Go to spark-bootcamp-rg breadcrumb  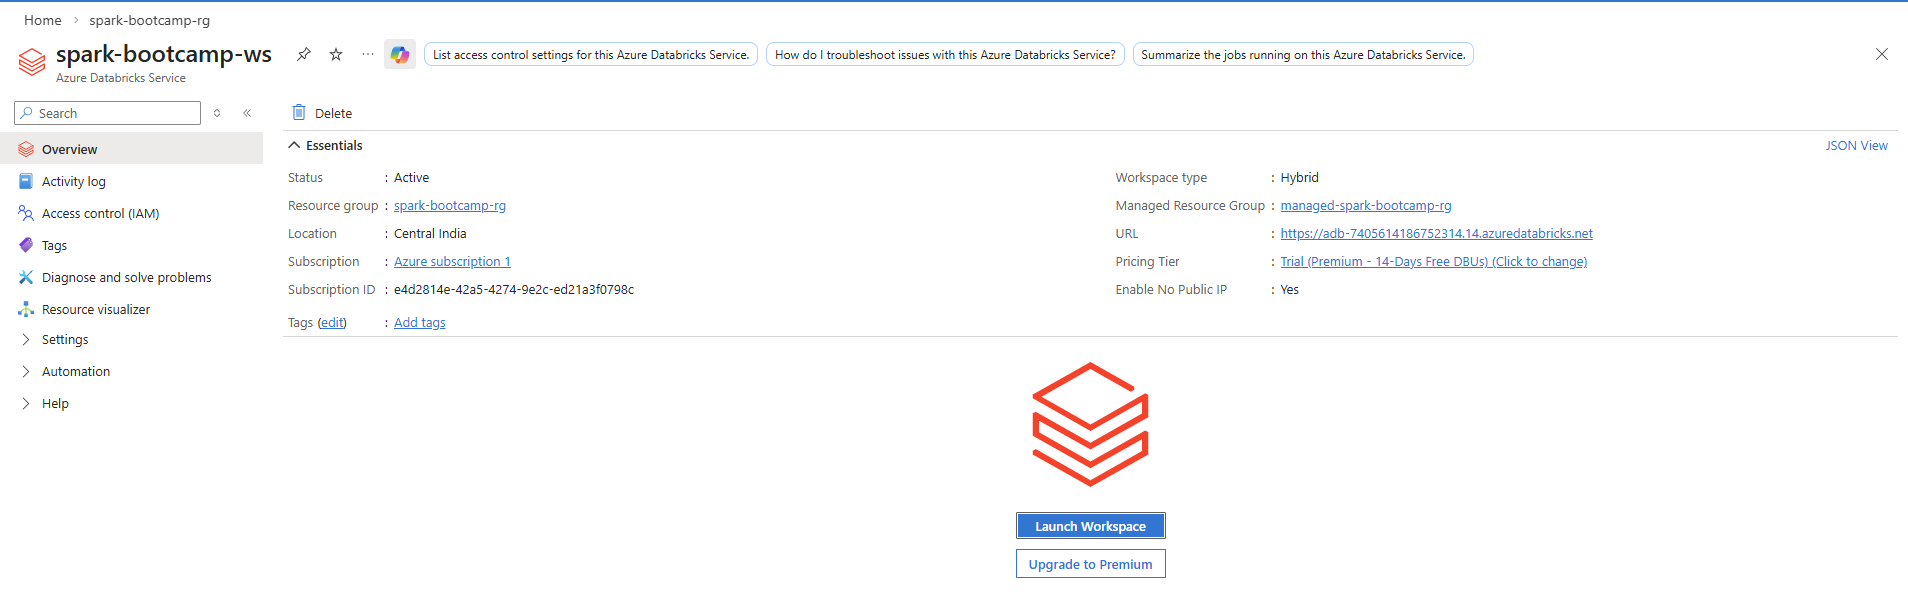[x=150, y=20]
